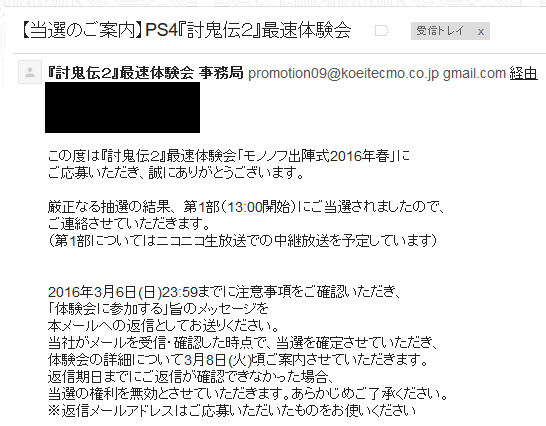Click the ご応募いただき、誠にありがとうございます line
This screenshot has width=546, height=426.
(x=176, y=173)
